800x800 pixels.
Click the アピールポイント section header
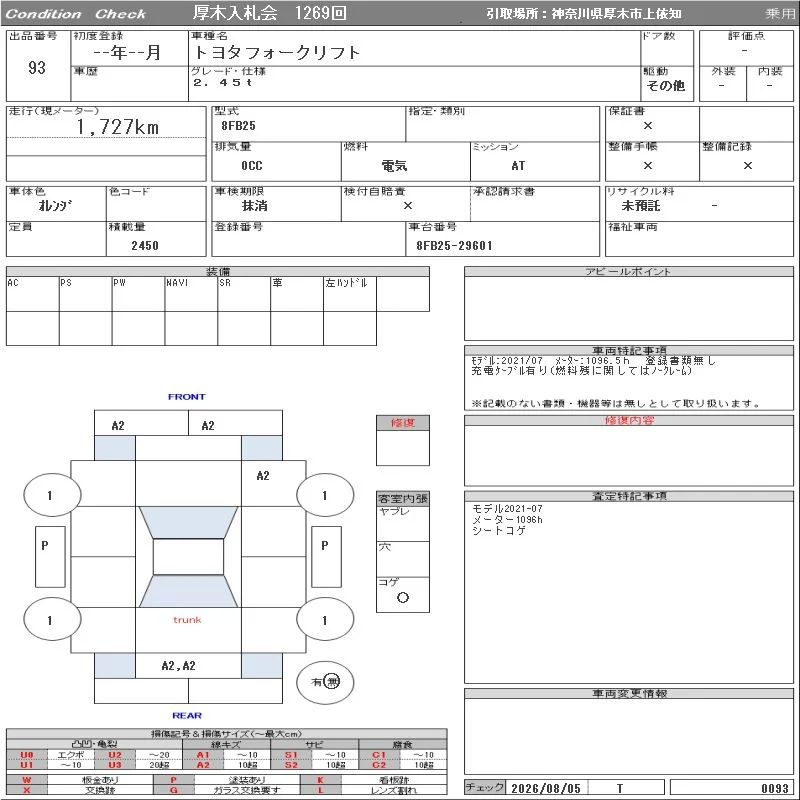pyautogui.click(x=629, y=271)
